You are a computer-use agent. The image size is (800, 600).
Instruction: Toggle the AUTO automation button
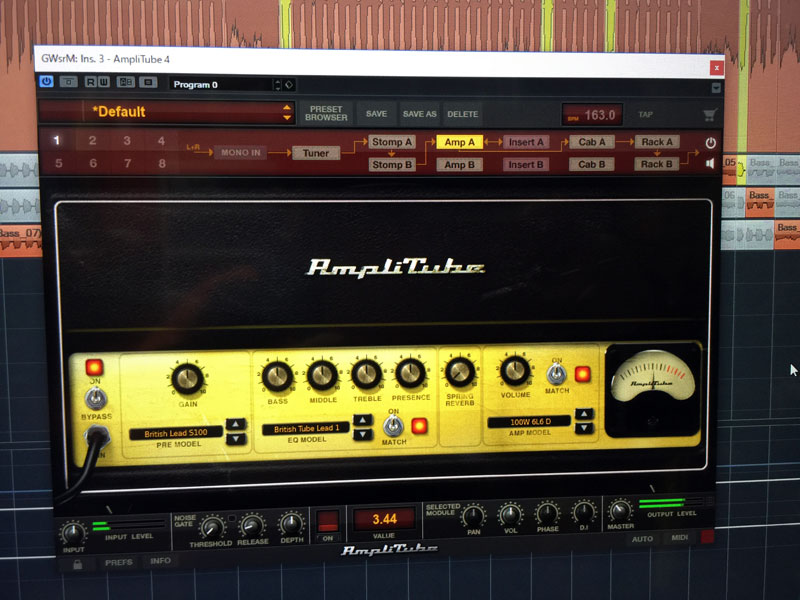pyautogui.click(x=642, y=539)
